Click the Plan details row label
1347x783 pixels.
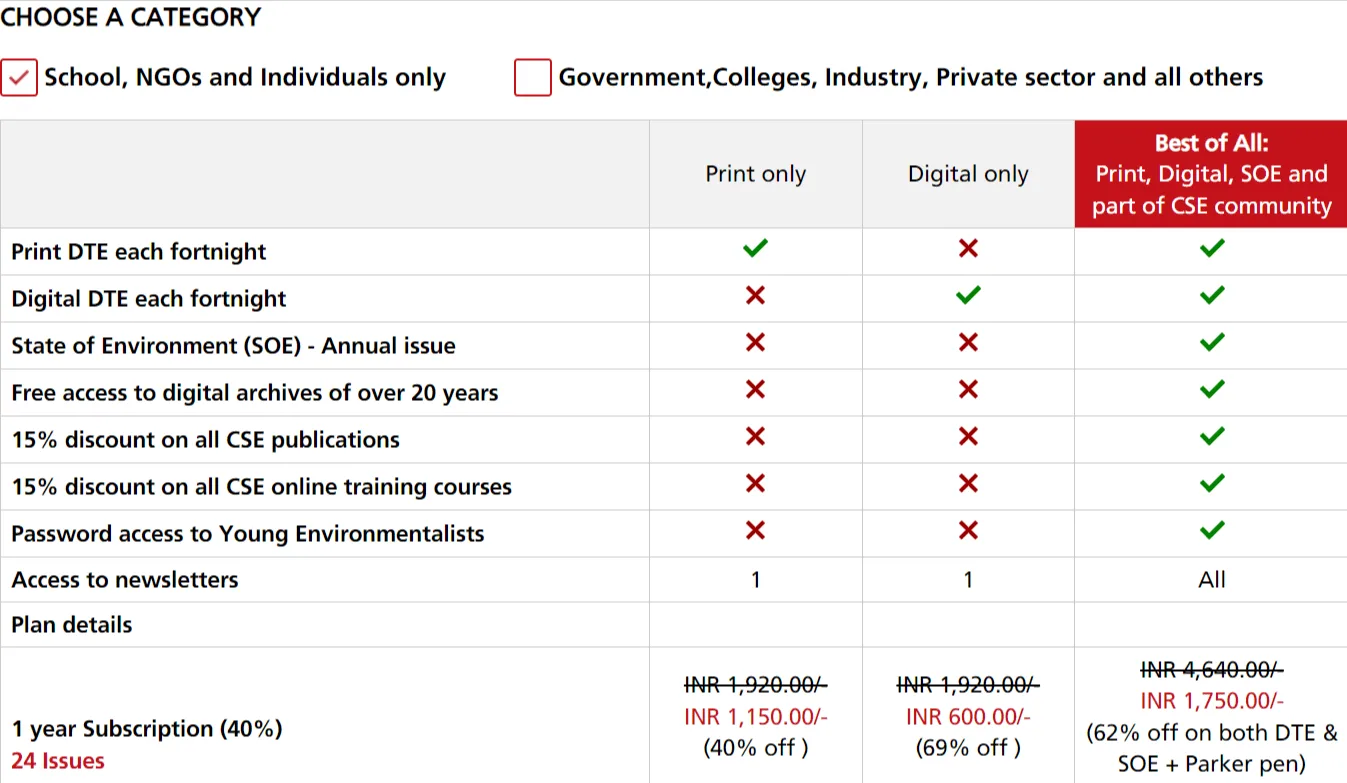(x=72, y=625)
